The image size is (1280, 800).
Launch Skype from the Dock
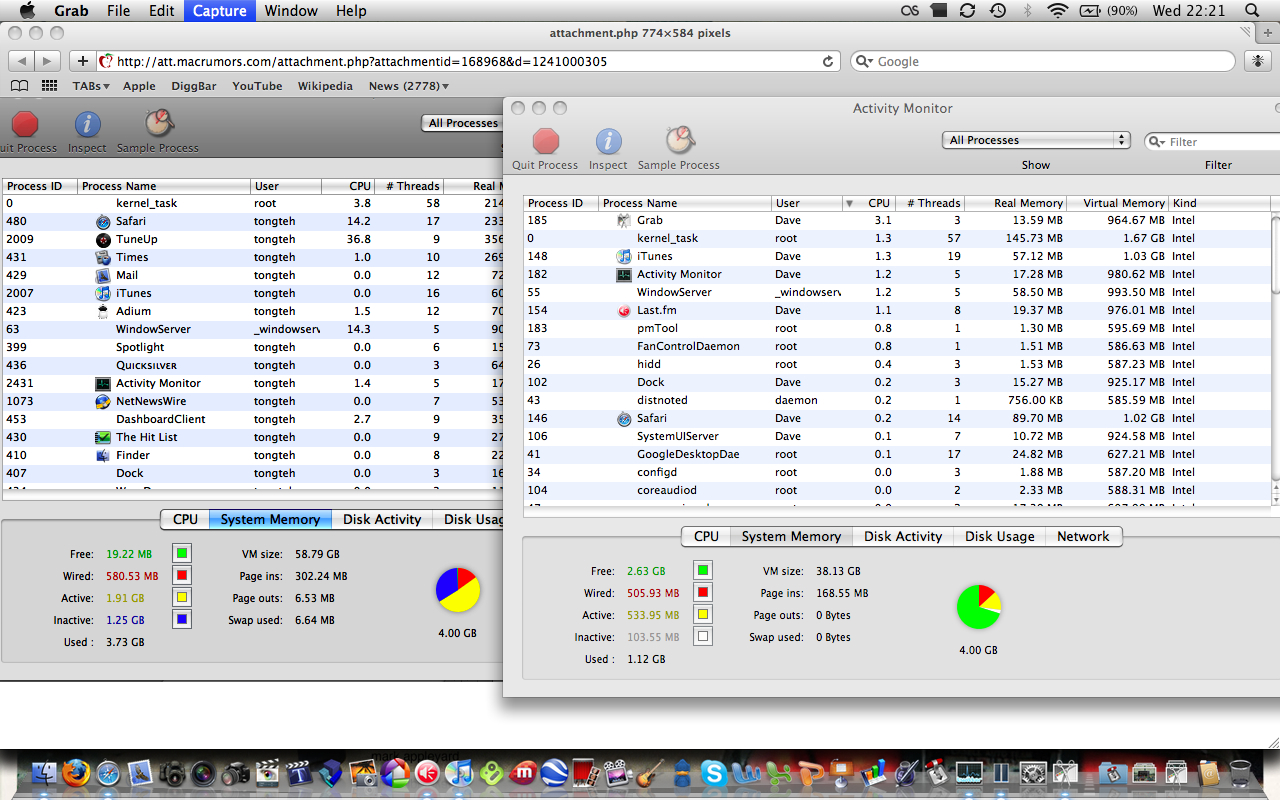point(714,773)
